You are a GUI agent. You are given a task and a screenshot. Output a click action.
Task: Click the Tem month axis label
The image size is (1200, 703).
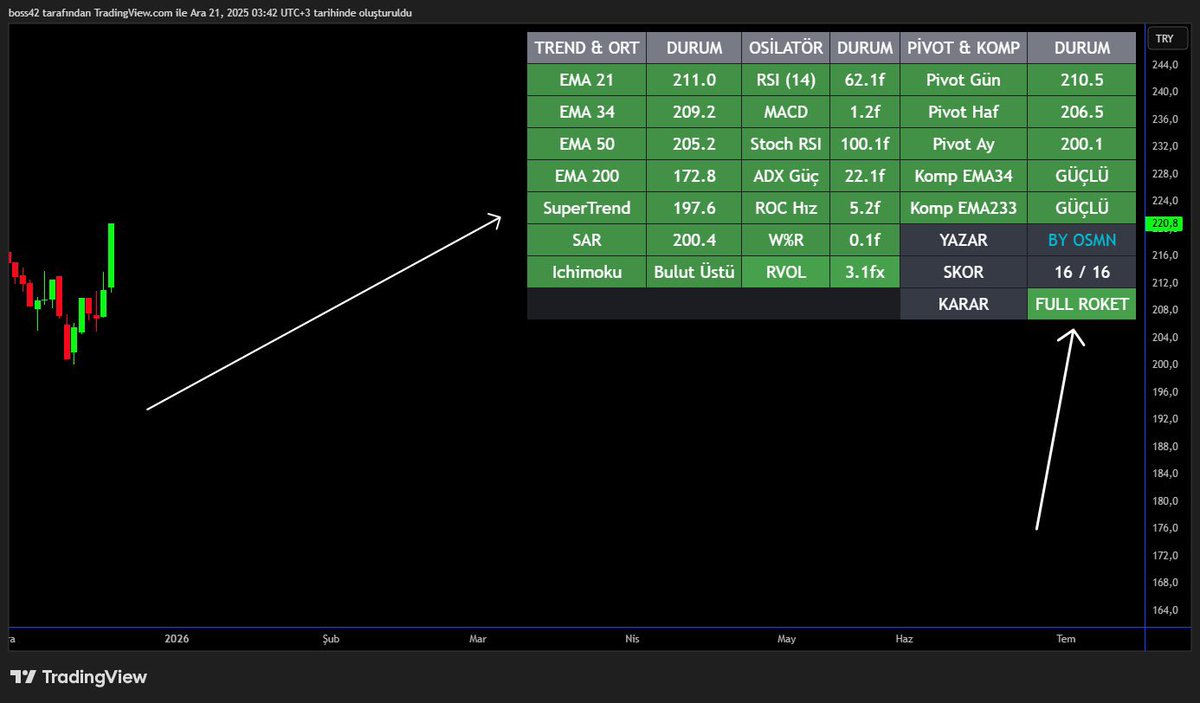(1066, 638)
